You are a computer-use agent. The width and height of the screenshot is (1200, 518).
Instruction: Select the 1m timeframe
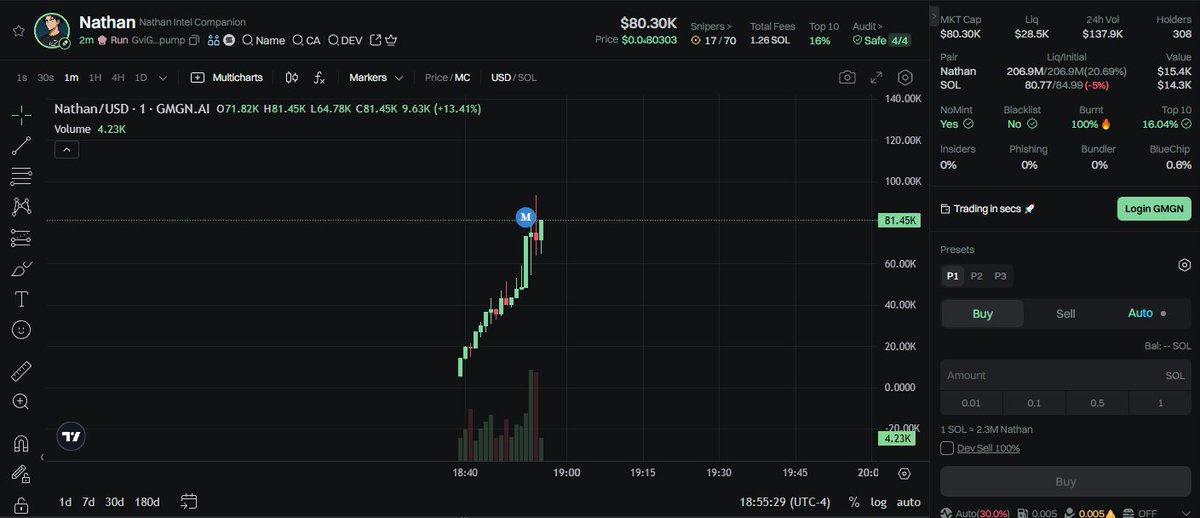[x=71, y=77]
